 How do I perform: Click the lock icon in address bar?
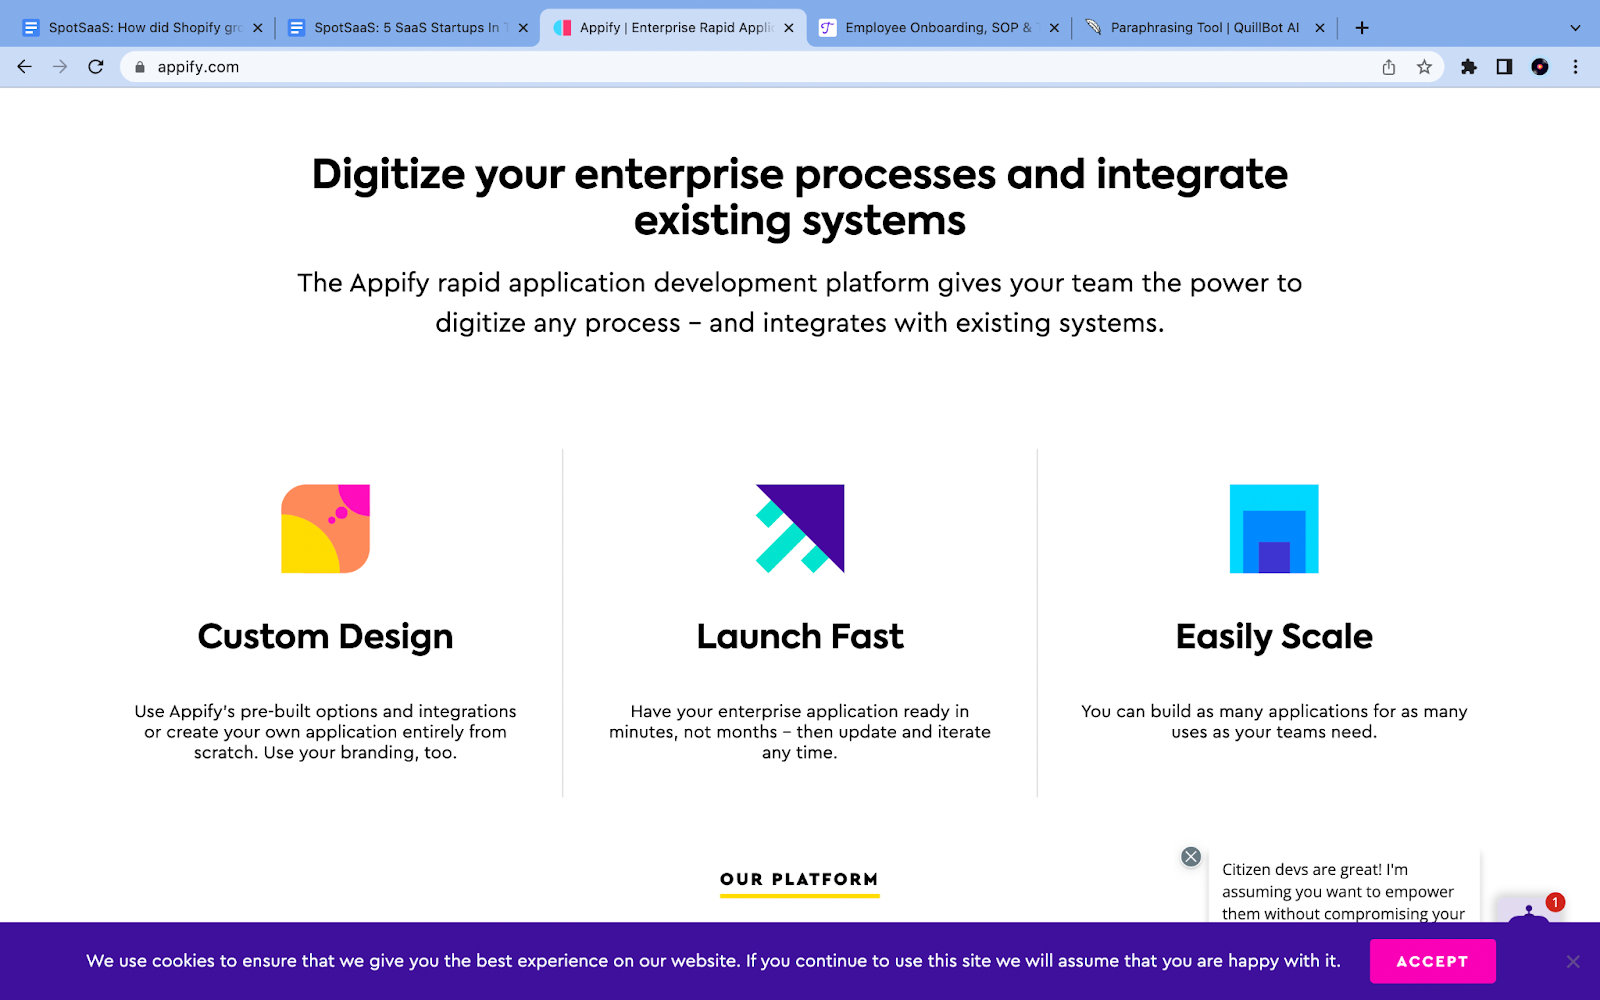[x=140, y=67]
